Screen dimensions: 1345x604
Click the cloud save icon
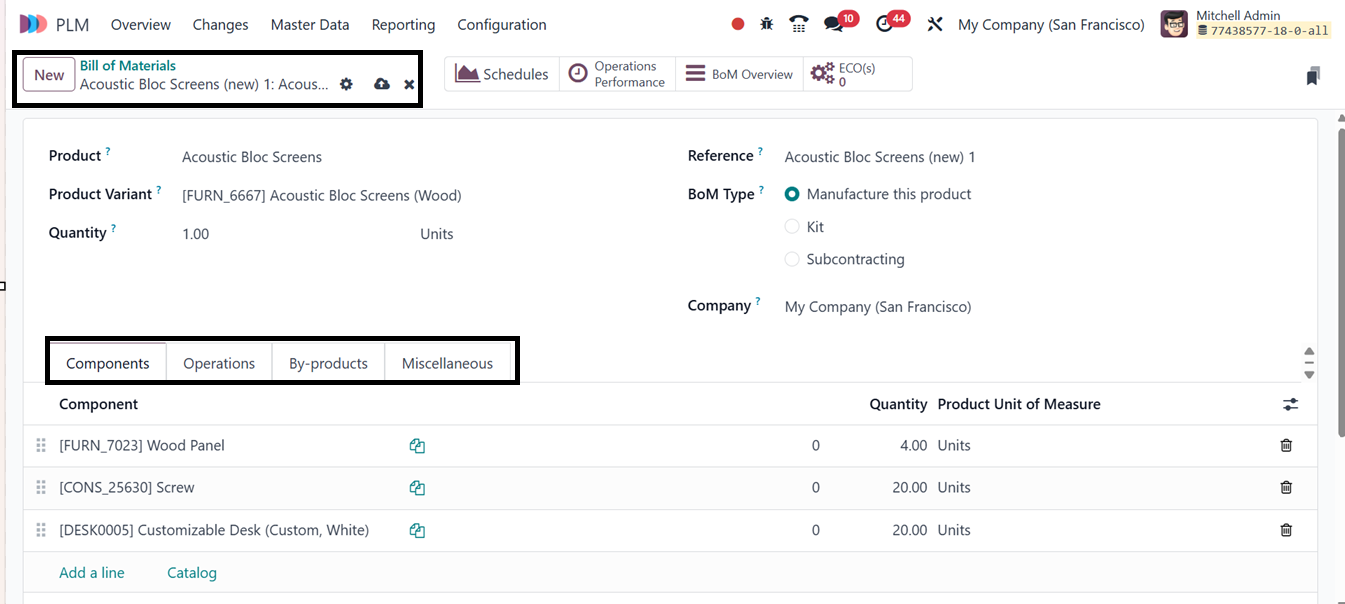[381, 84]
